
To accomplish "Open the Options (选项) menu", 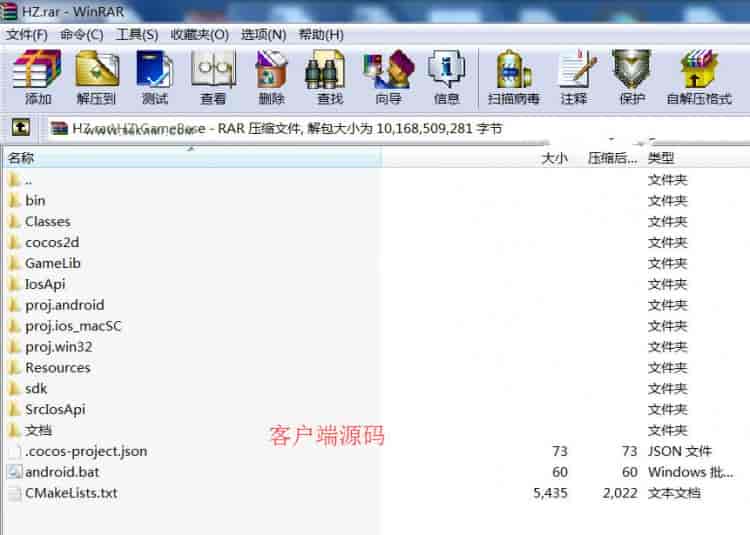I will [264, 35].
